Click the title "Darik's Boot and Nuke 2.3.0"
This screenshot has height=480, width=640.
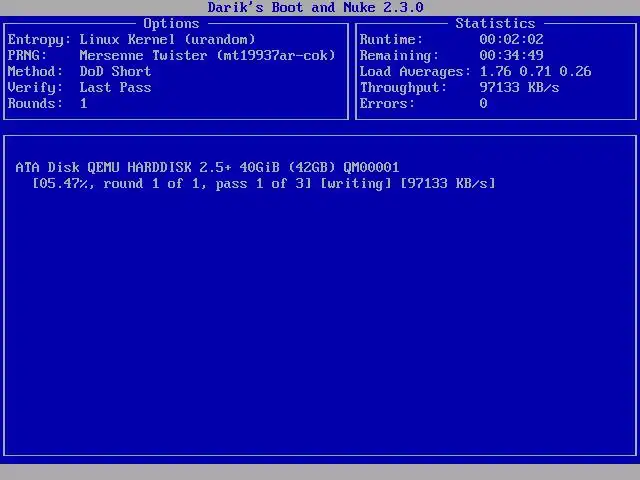(x=316, y=7)
